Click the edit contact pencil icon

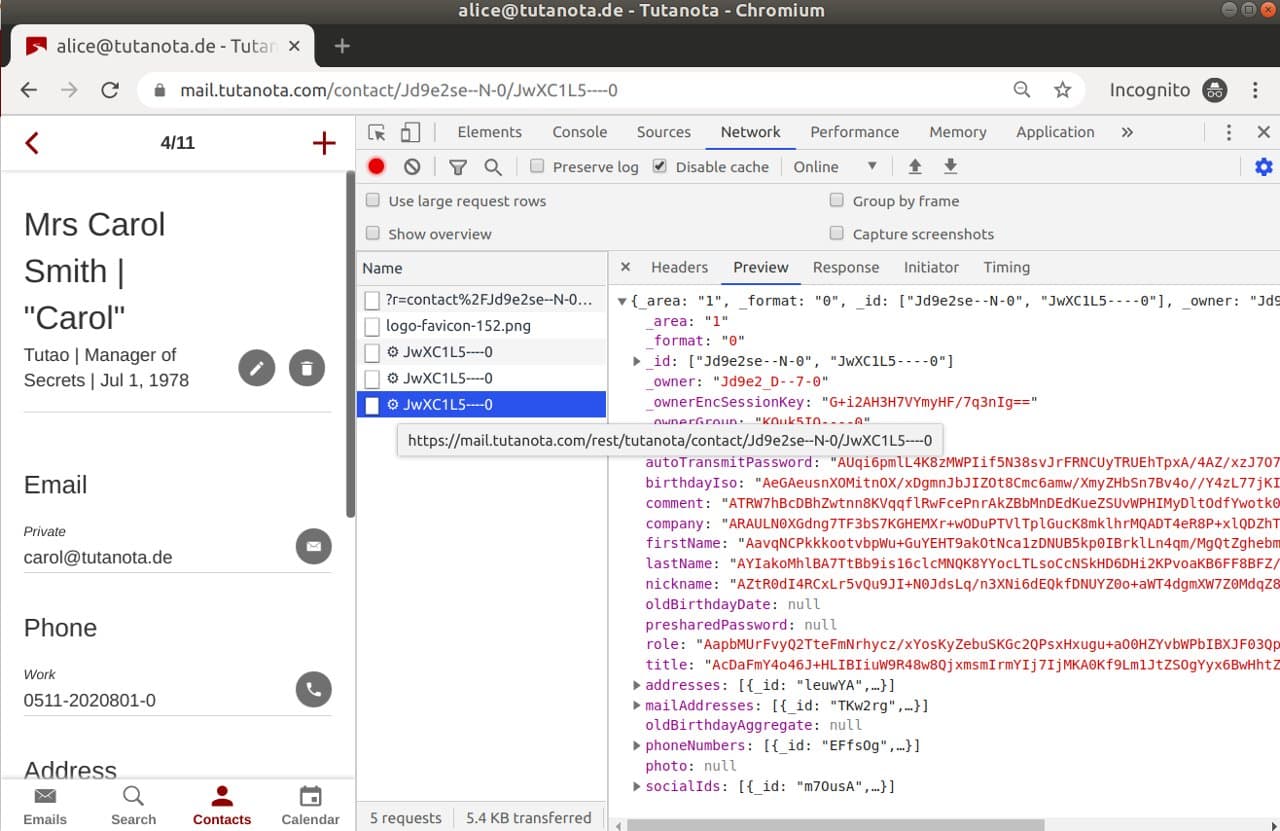(x=256, y=368)
